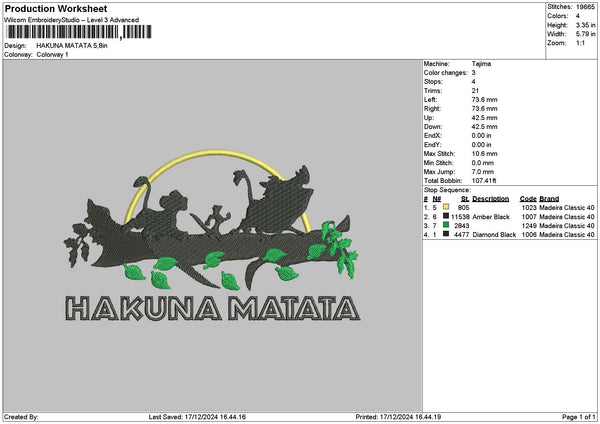This screenshot has height=424, width=600.
Task: Click the Zoom value "1:1"
Action: point(580,43)
